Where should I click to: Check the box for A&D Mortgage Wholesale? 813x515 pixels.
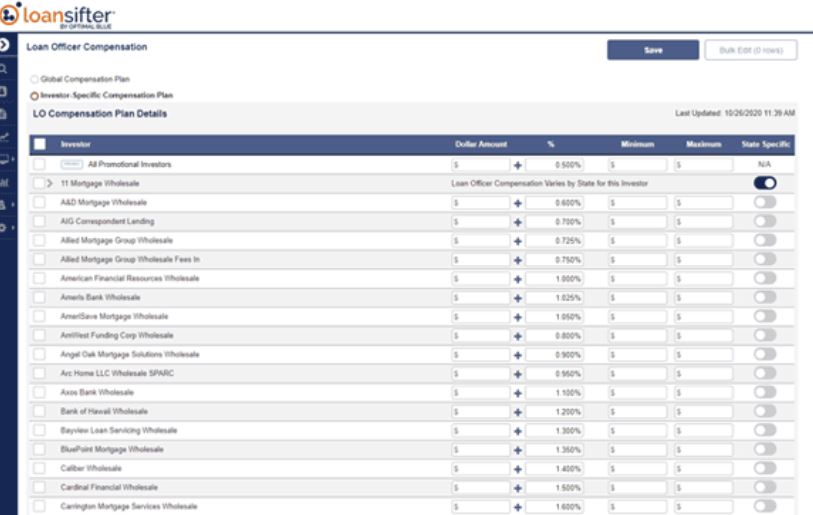coord(39,202)
